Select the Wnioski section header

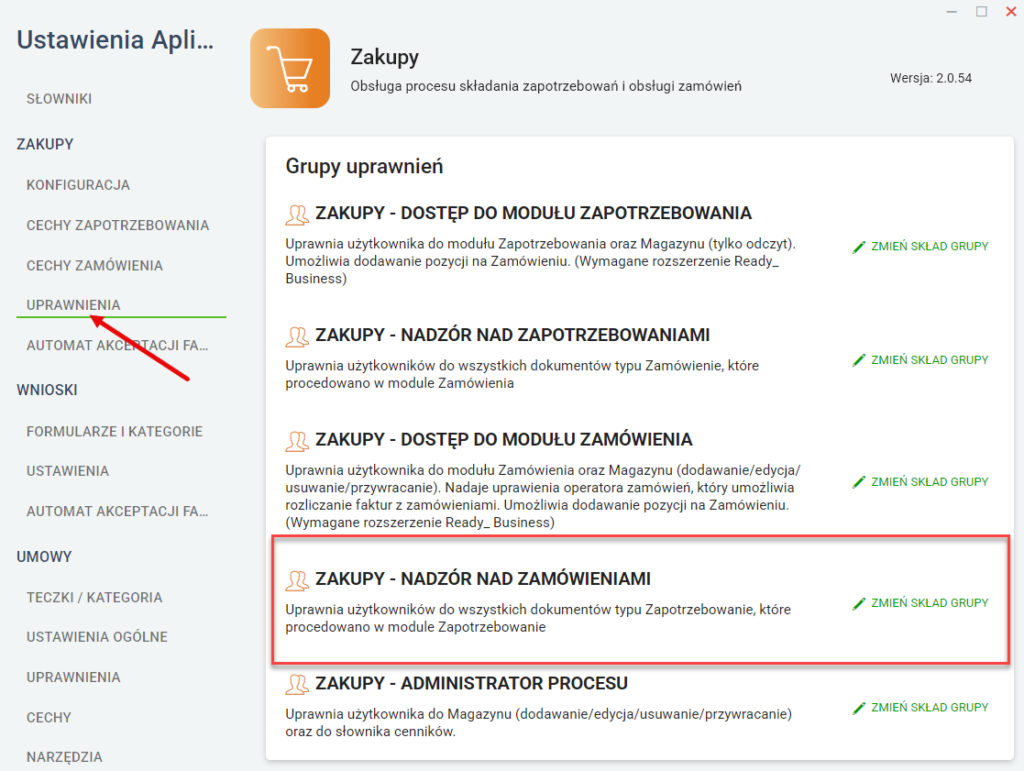coord(47,390)
